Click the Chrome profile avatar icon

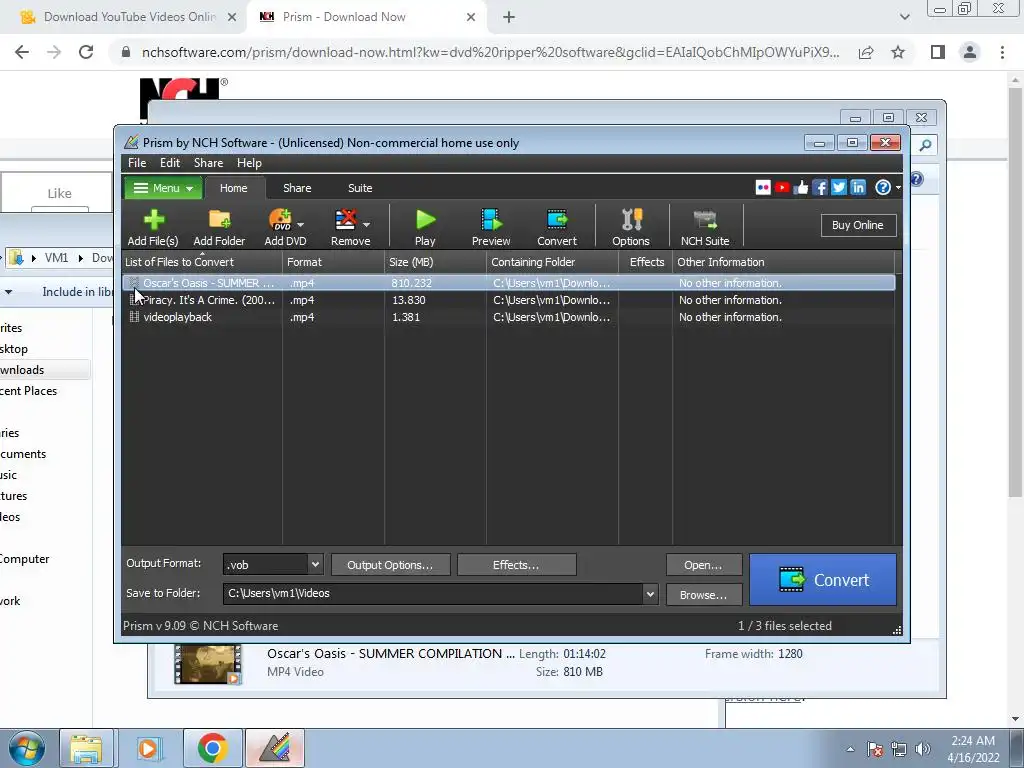(x=970, y=52)
